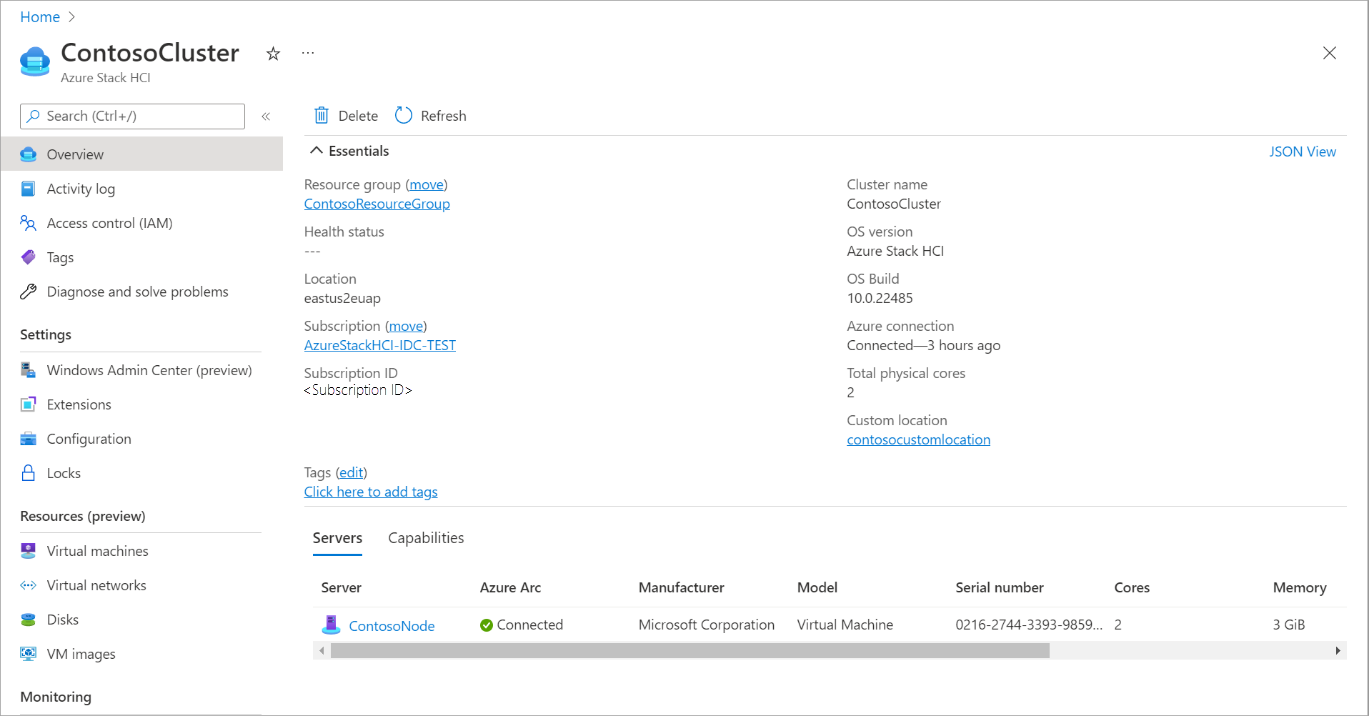1369x716 pixels.
Task: Open the ellipsis more options menu
Action: (x=308, y=53)
